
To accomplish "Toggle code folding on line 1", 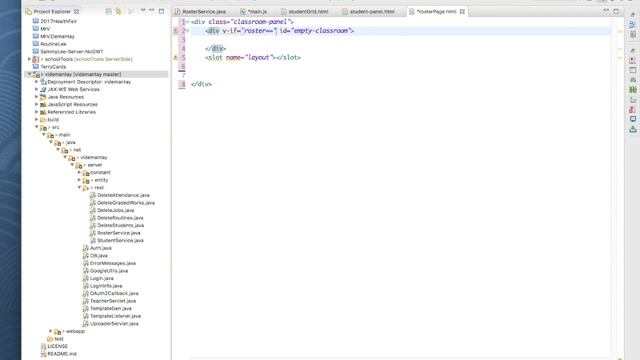I will pos(187,22).
